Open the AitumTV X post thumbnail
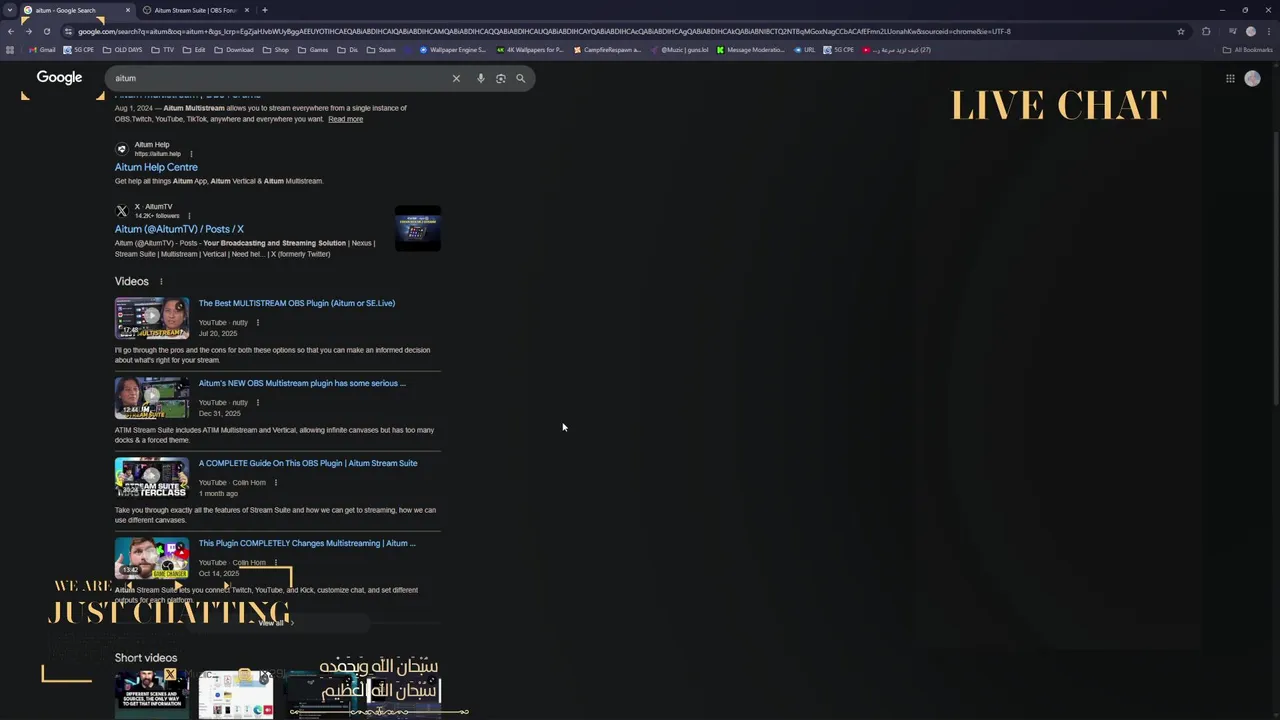This screenshot has height=720, width=1280. (418, 229)
